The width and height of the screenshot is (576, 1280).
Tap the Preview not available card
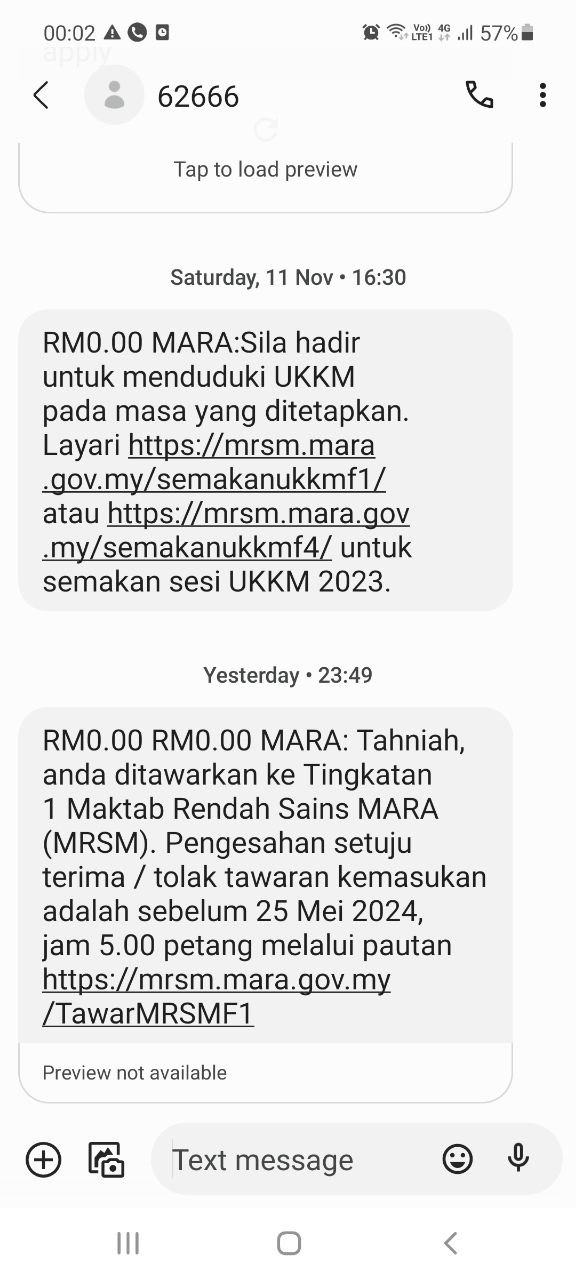[x=265, y=1072]
